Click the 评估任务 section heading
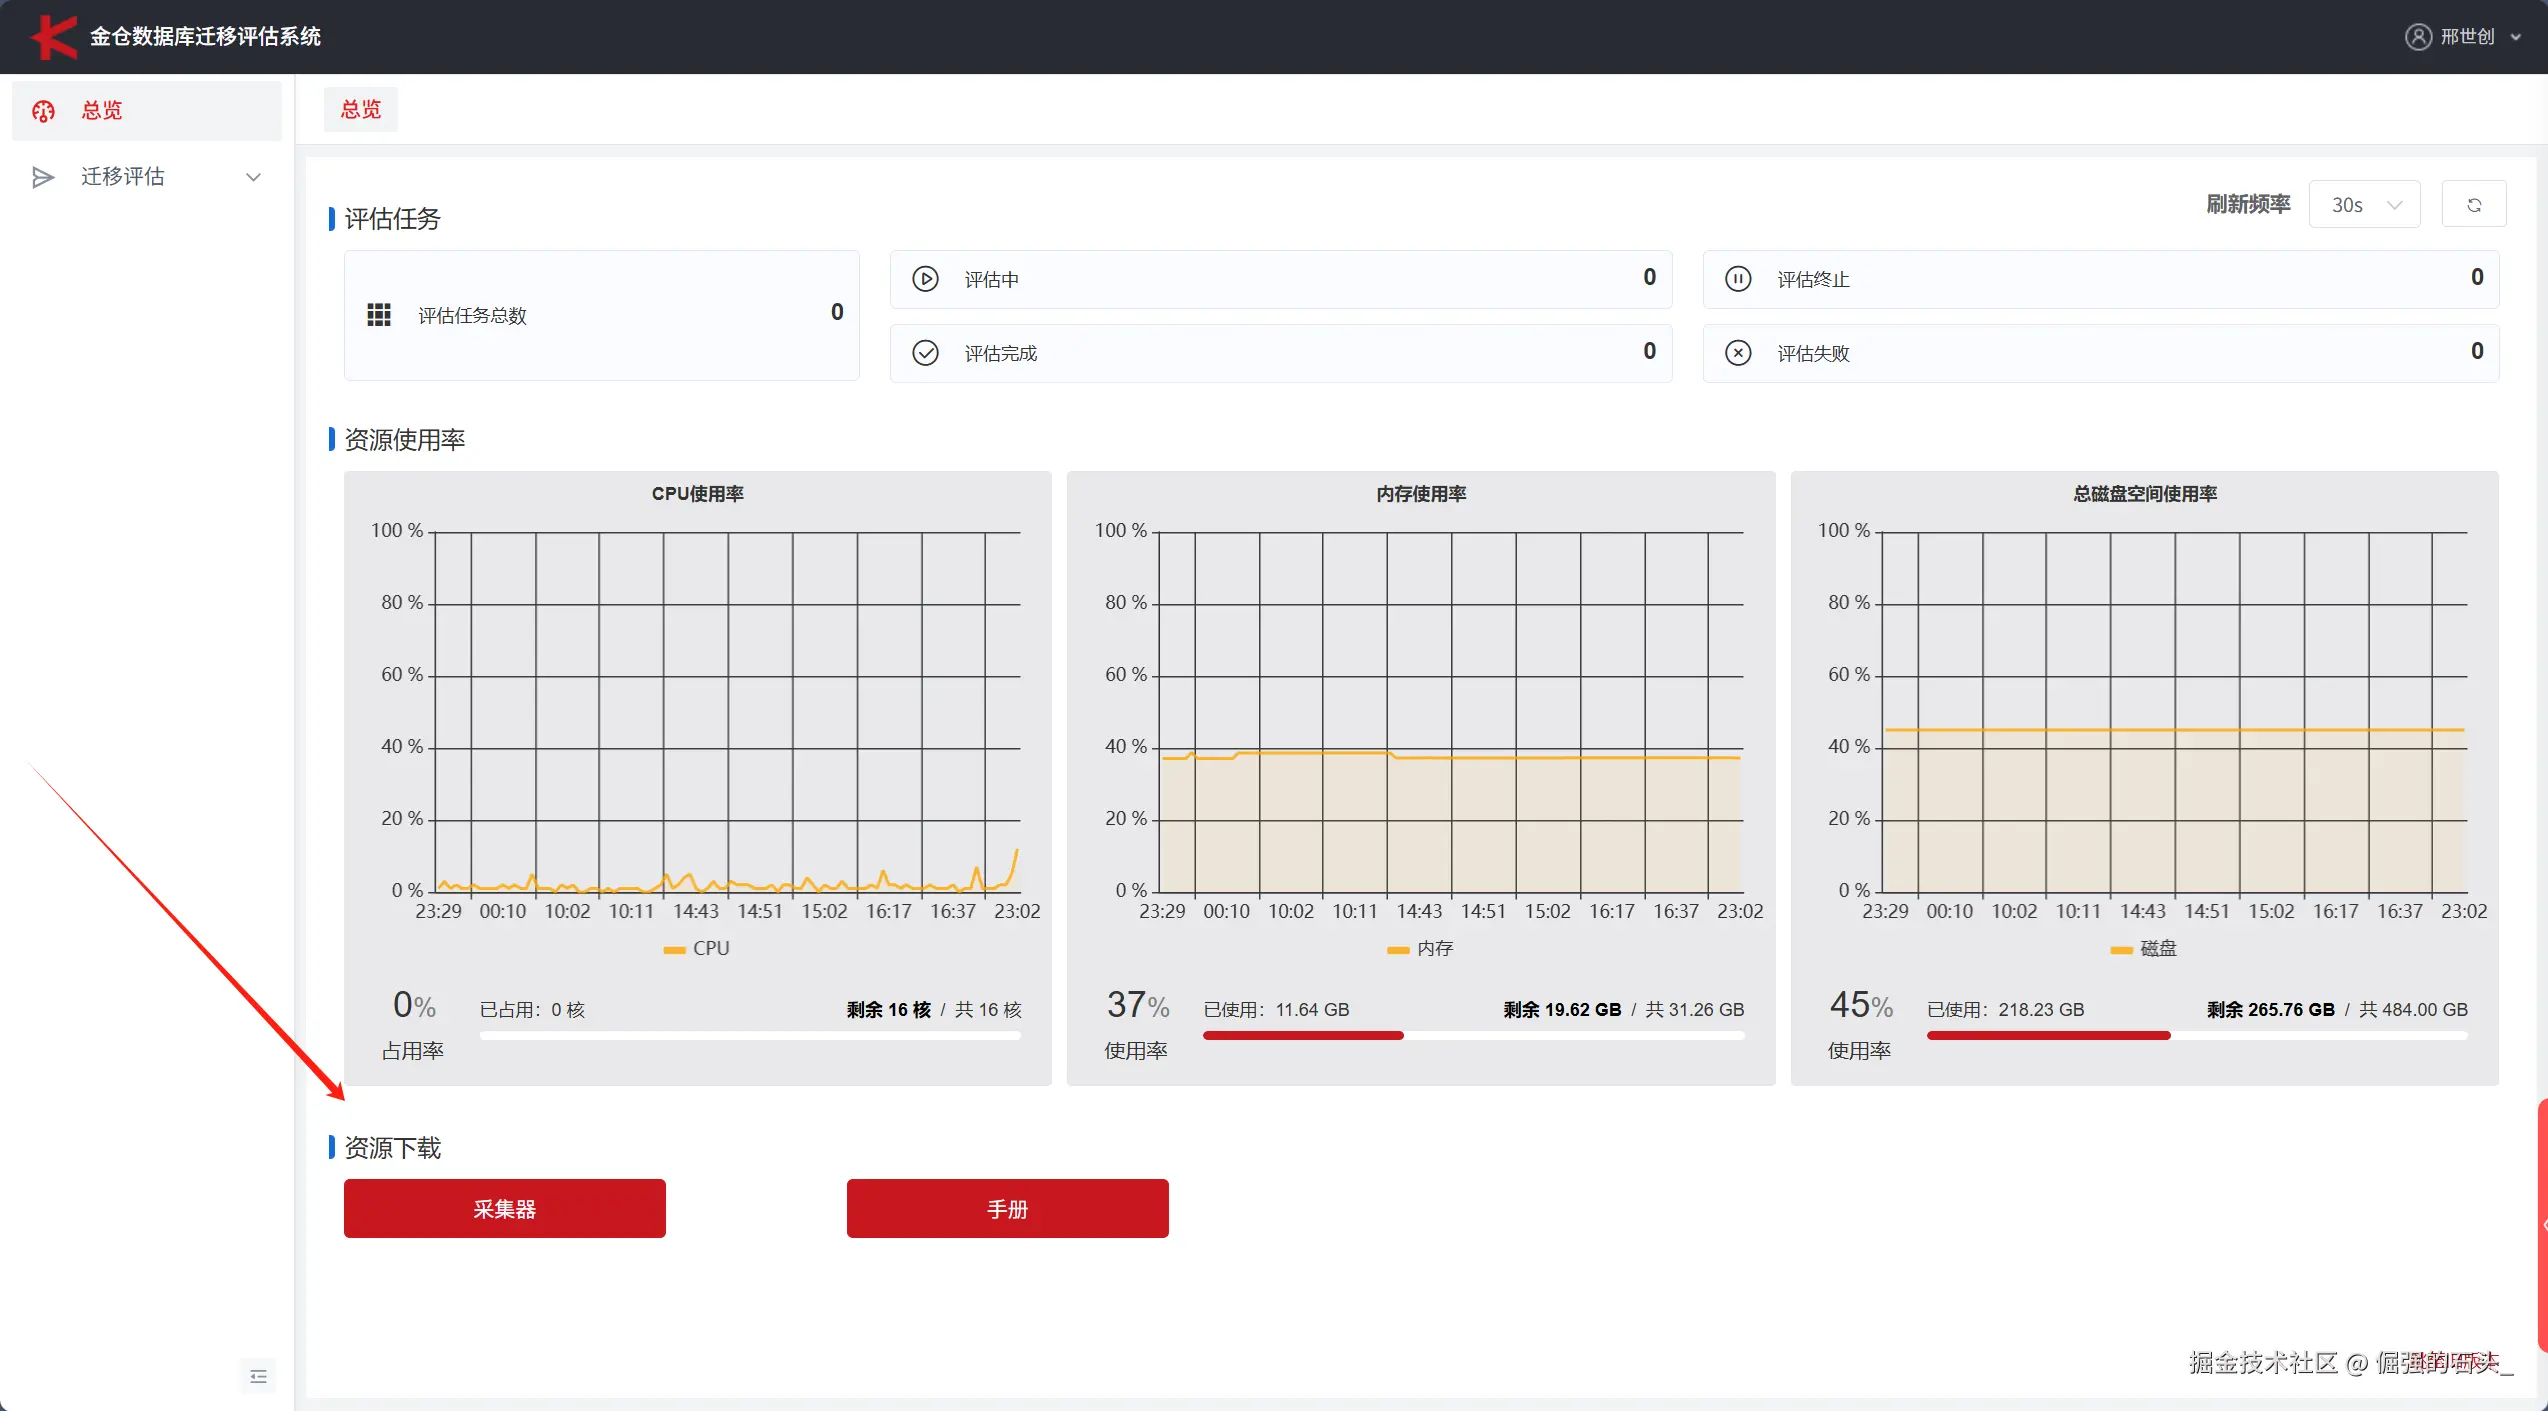This screenshot has height=1411, width=2548. [393, 219]
